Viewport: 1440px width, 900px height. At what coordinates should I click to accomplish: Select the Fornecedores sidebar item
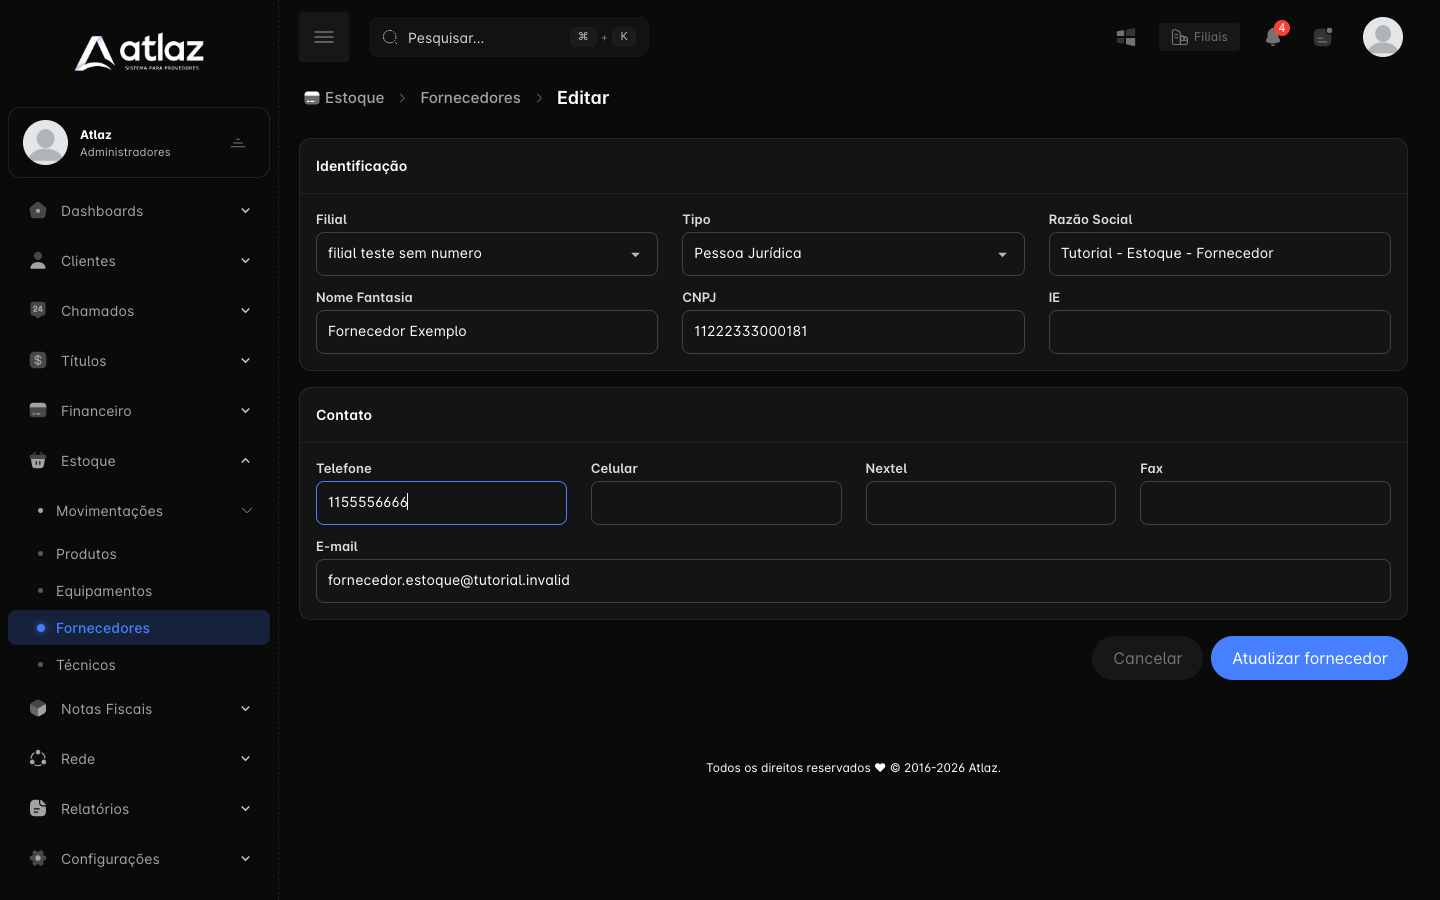coord(139,628)
